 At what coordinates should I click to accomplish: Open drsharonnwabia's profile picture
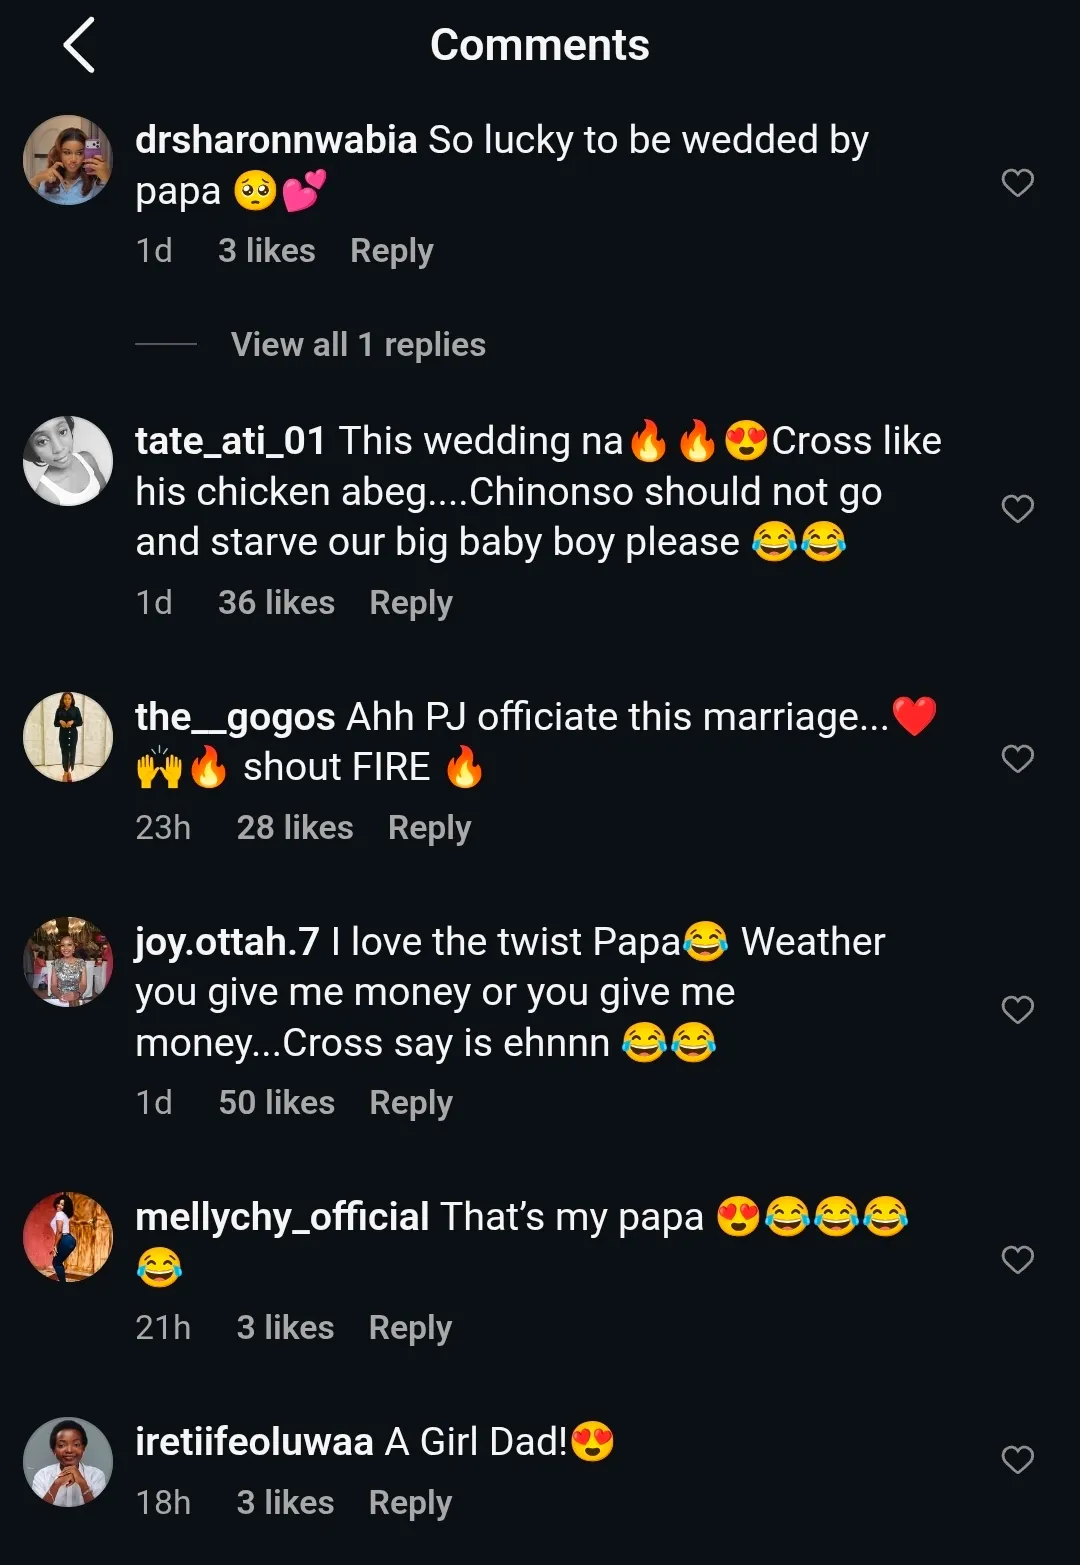tap(68, 160)
